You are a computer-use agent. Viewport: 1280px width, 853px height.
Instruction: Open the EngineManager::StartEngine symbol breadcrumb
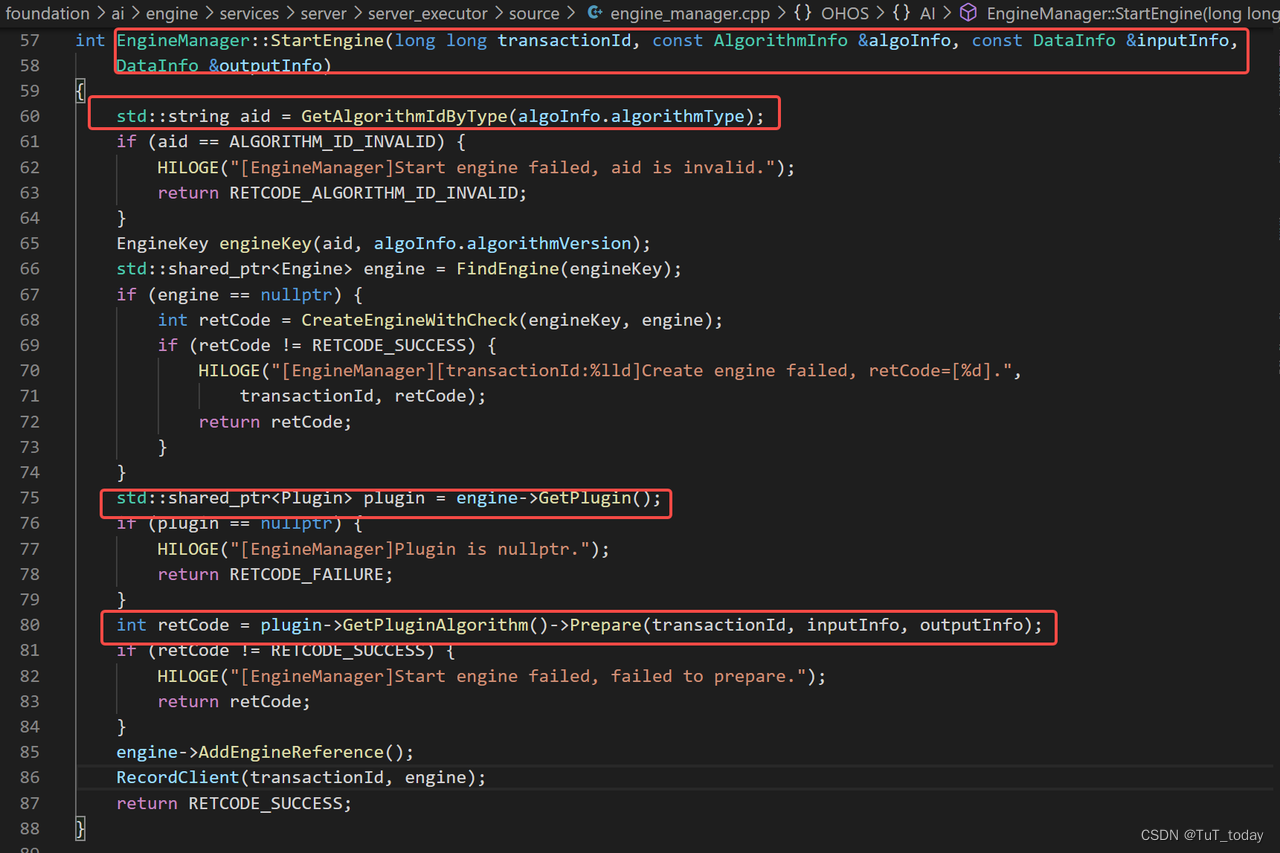[x=1132, y=13]
